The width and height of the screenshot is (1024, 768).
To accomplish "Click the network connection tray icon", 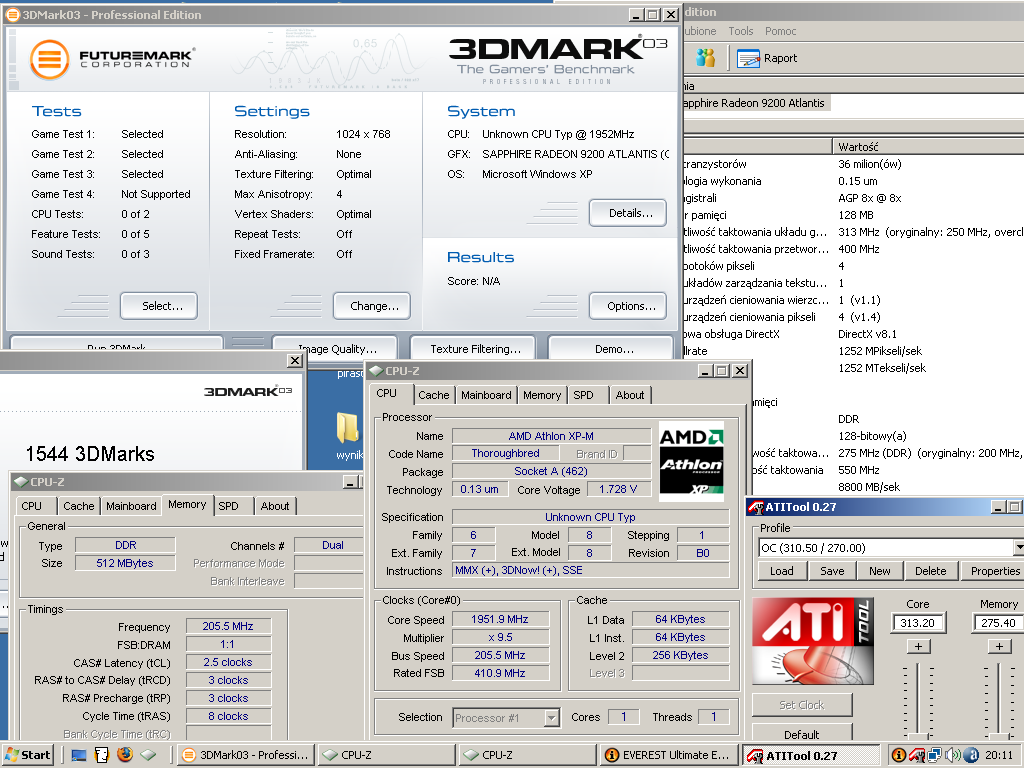I will click(x=935, y=755).
